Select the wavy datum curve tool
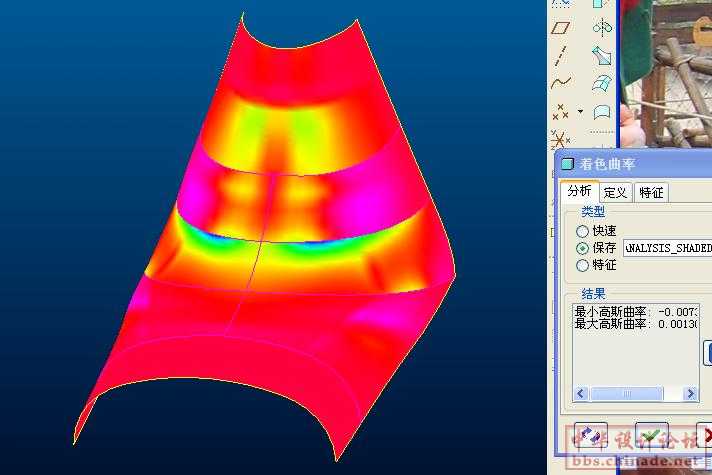The image size is (712, 475). 561,83
